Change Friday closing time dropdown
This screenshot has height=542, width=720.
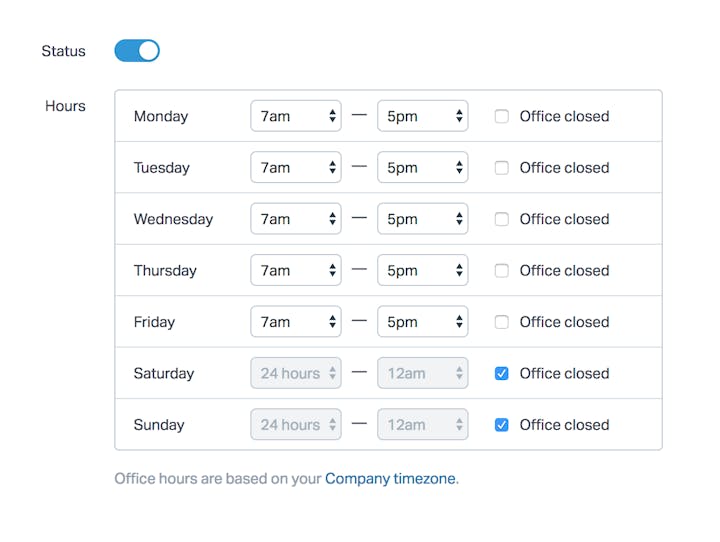(422, 322)
